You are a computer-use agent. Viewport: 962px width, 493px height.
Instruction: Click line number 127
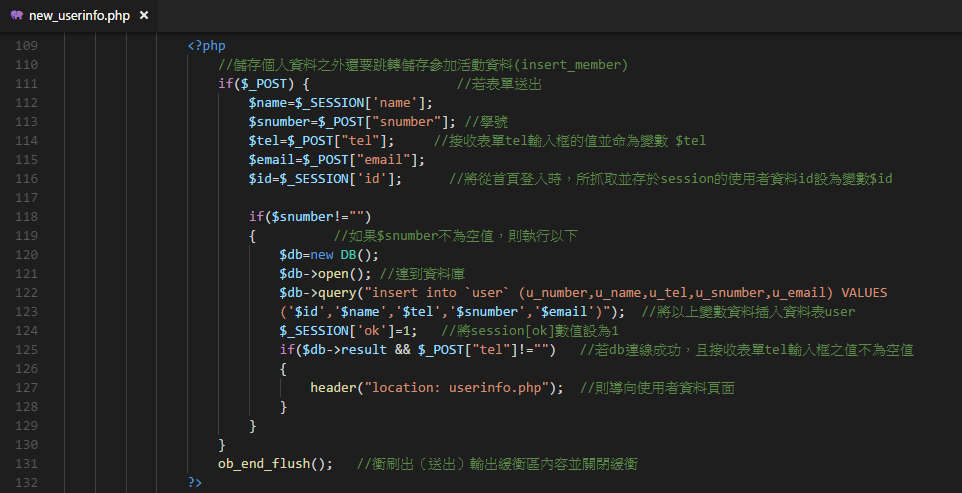click(26, 388)
